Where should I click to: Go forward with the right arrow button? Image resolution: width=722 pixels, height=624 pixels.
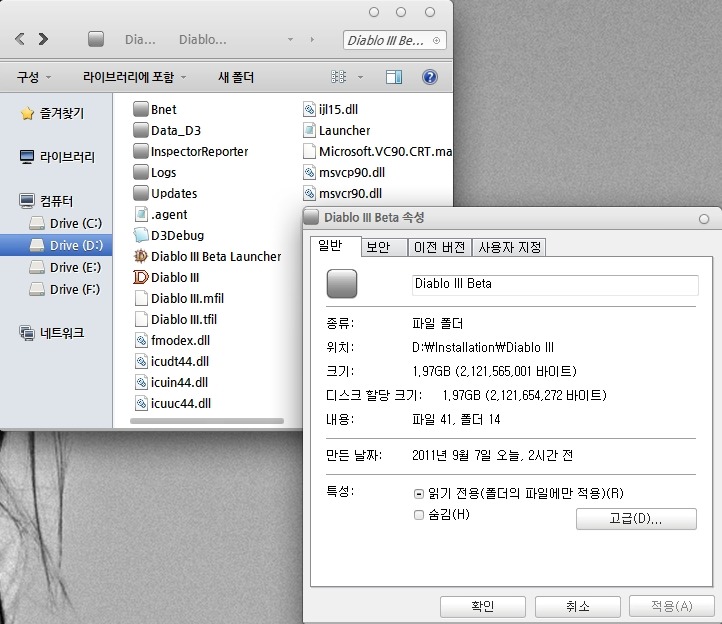click(43, 39)
